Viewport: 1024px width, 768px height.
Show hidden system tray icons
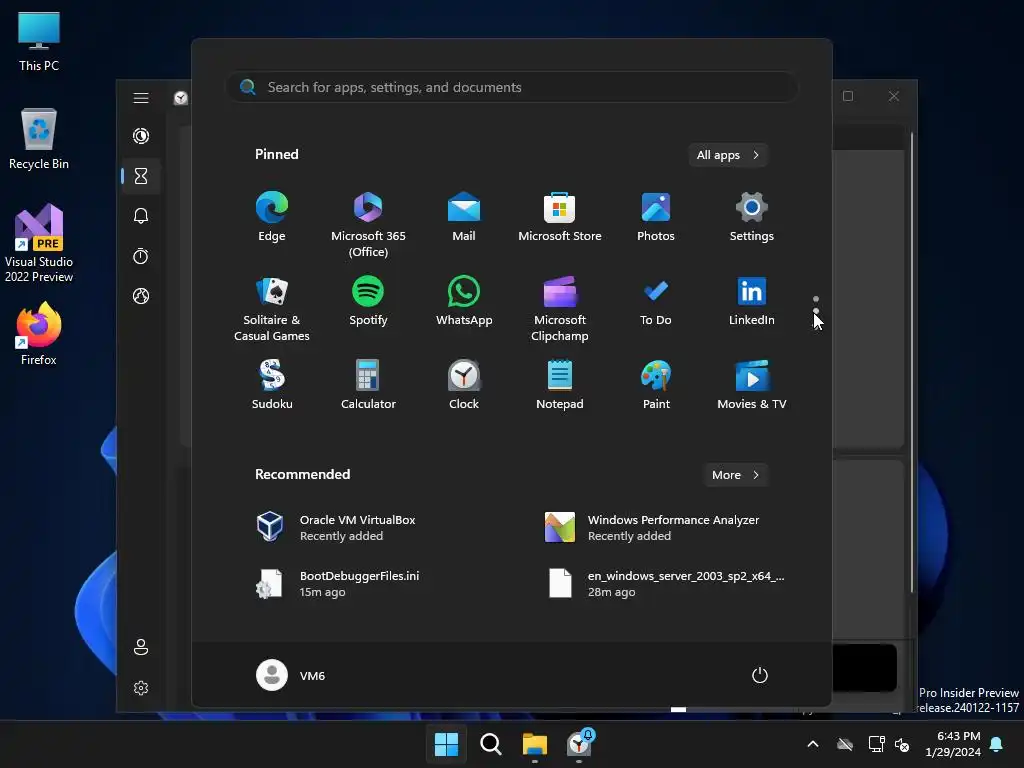click(813, 744)
